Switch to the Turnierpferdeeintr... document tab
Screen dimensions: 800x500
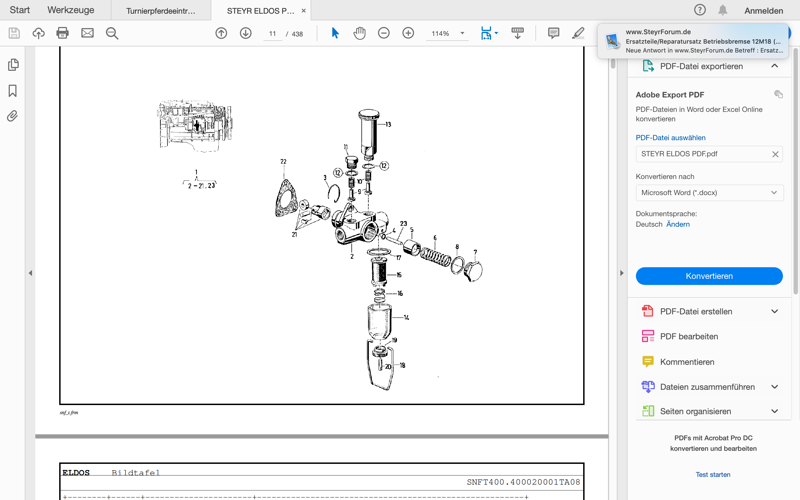click(x=161, y=11)
